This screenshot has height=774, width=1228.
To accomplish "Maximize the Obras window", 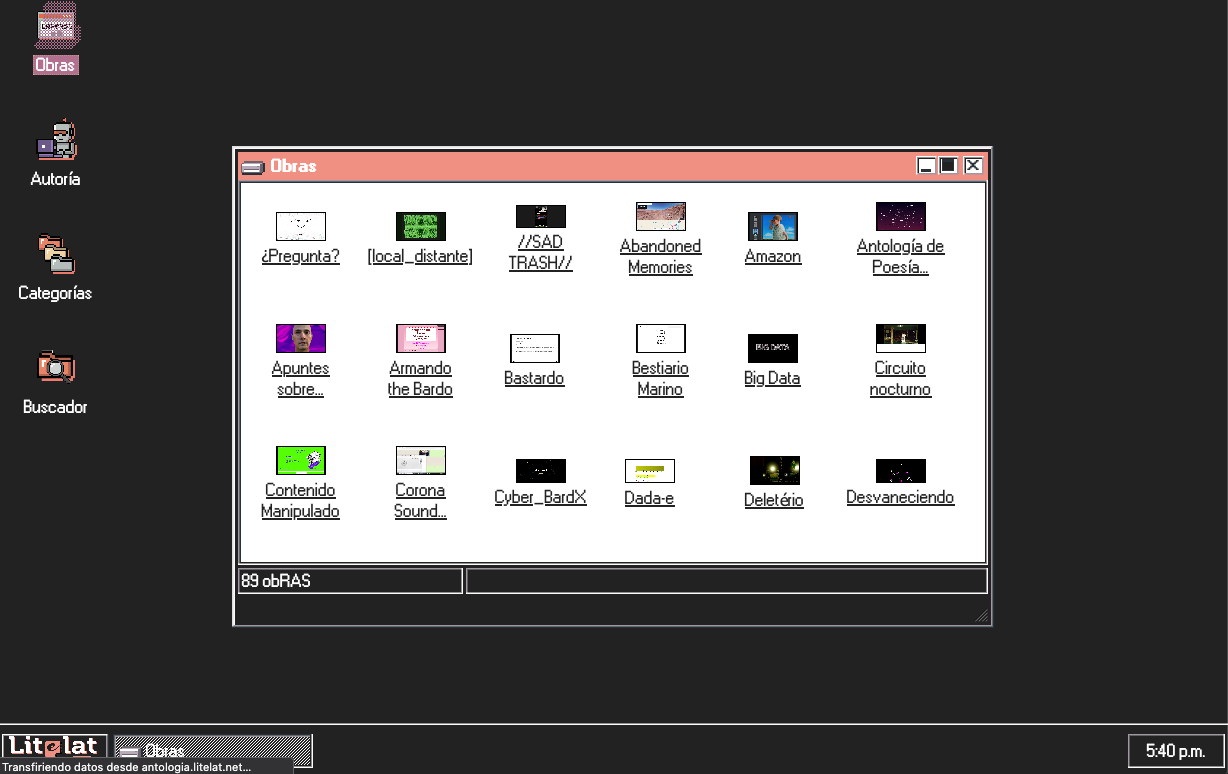I will coord(949,166).
